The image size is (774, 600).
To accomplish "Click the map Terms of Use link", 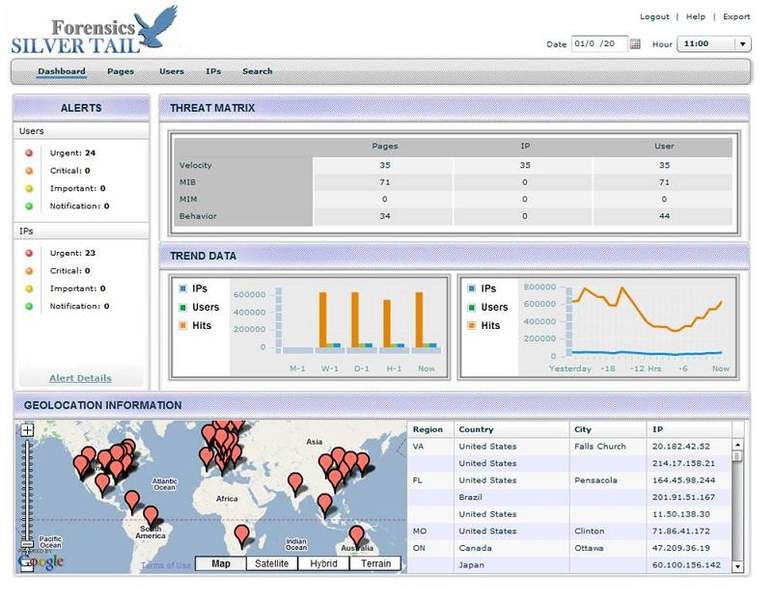I will 166,565.
